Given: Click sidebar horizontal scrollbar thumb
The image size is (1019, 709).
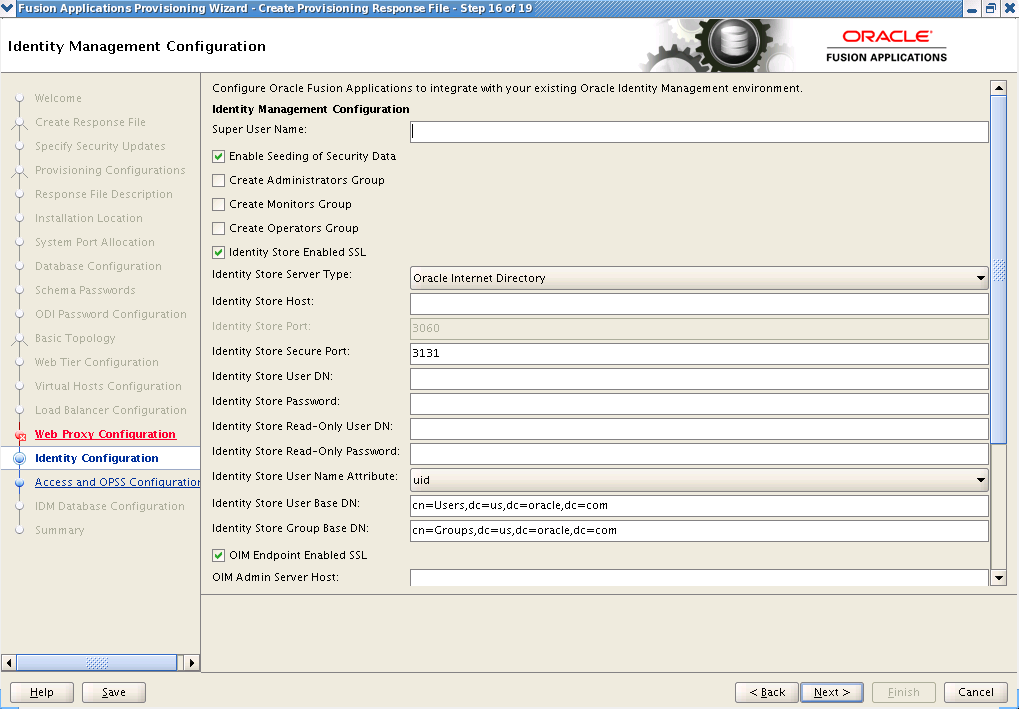Looking at the screenshot, I should pyautogui.click(x=96, y=663).
